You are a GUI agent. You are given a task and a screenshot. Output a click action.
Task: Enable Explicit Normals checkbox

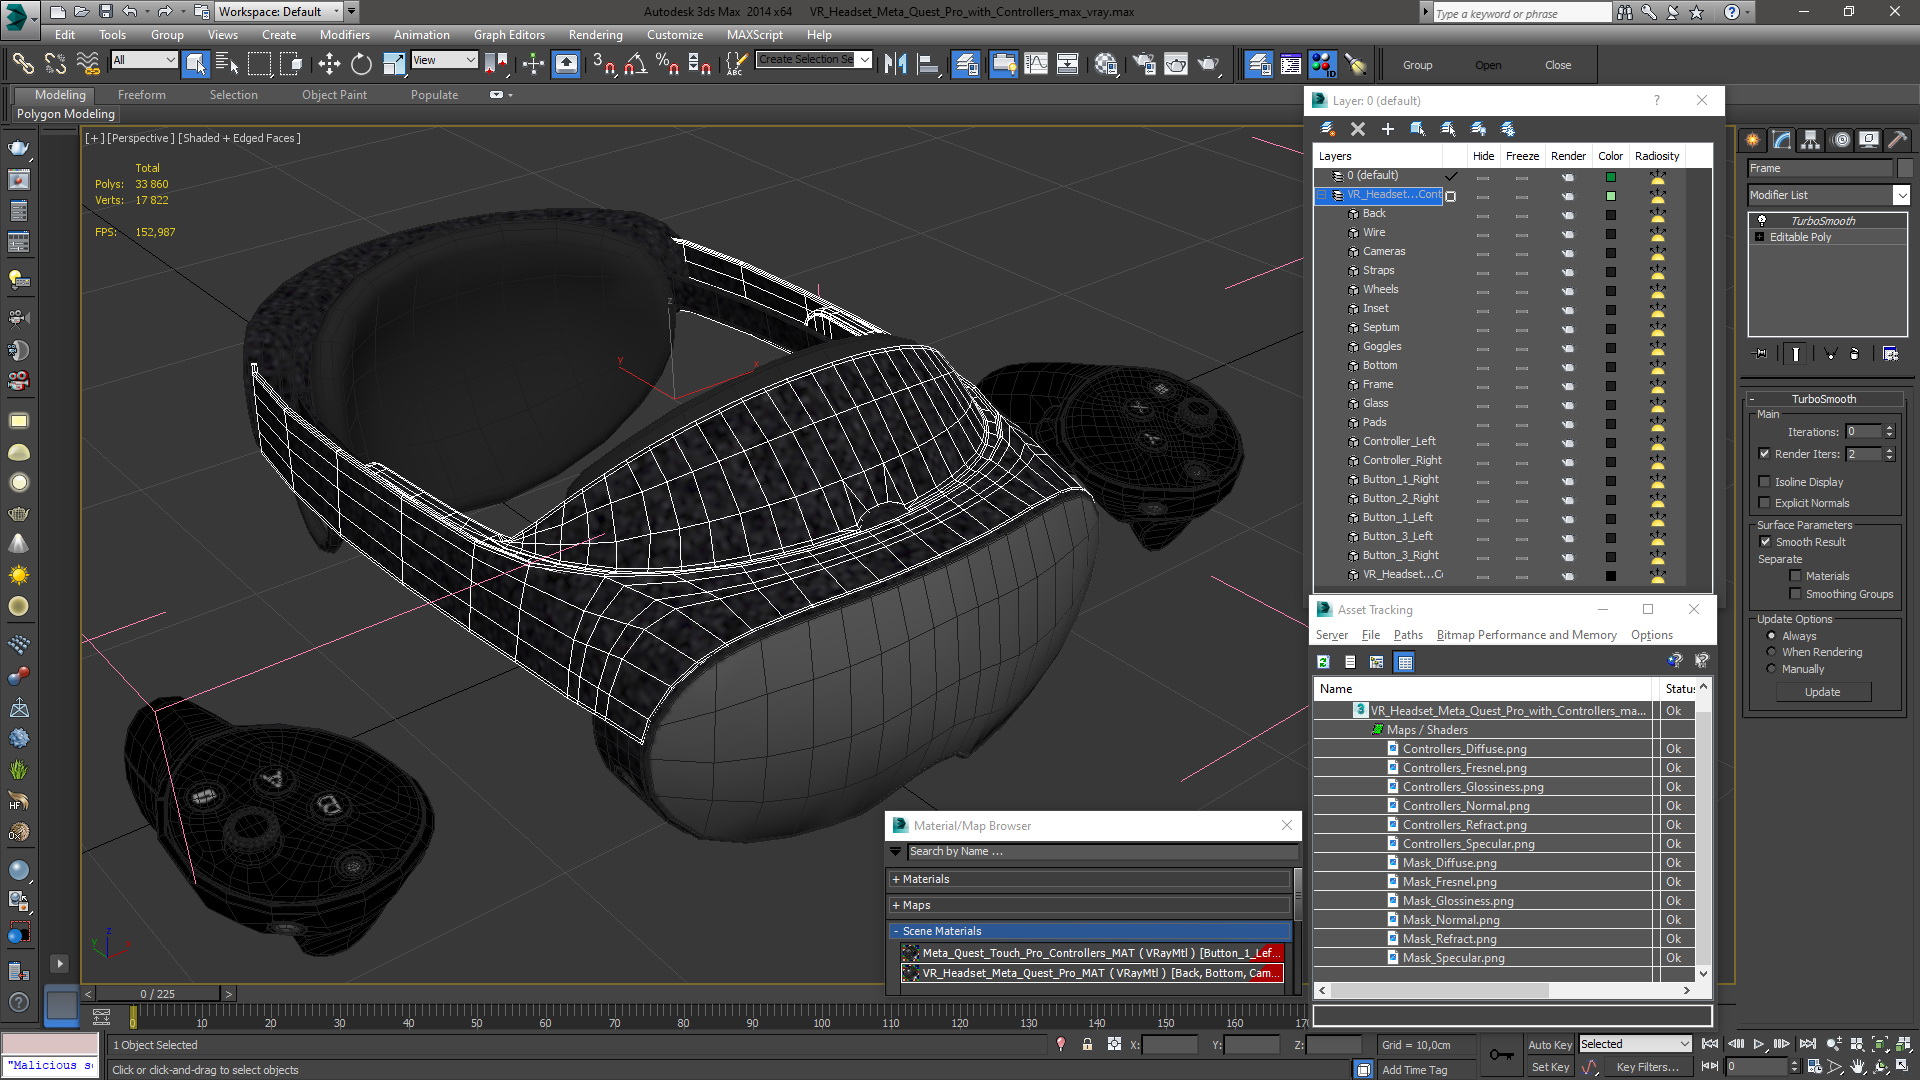pos(1764,503)
